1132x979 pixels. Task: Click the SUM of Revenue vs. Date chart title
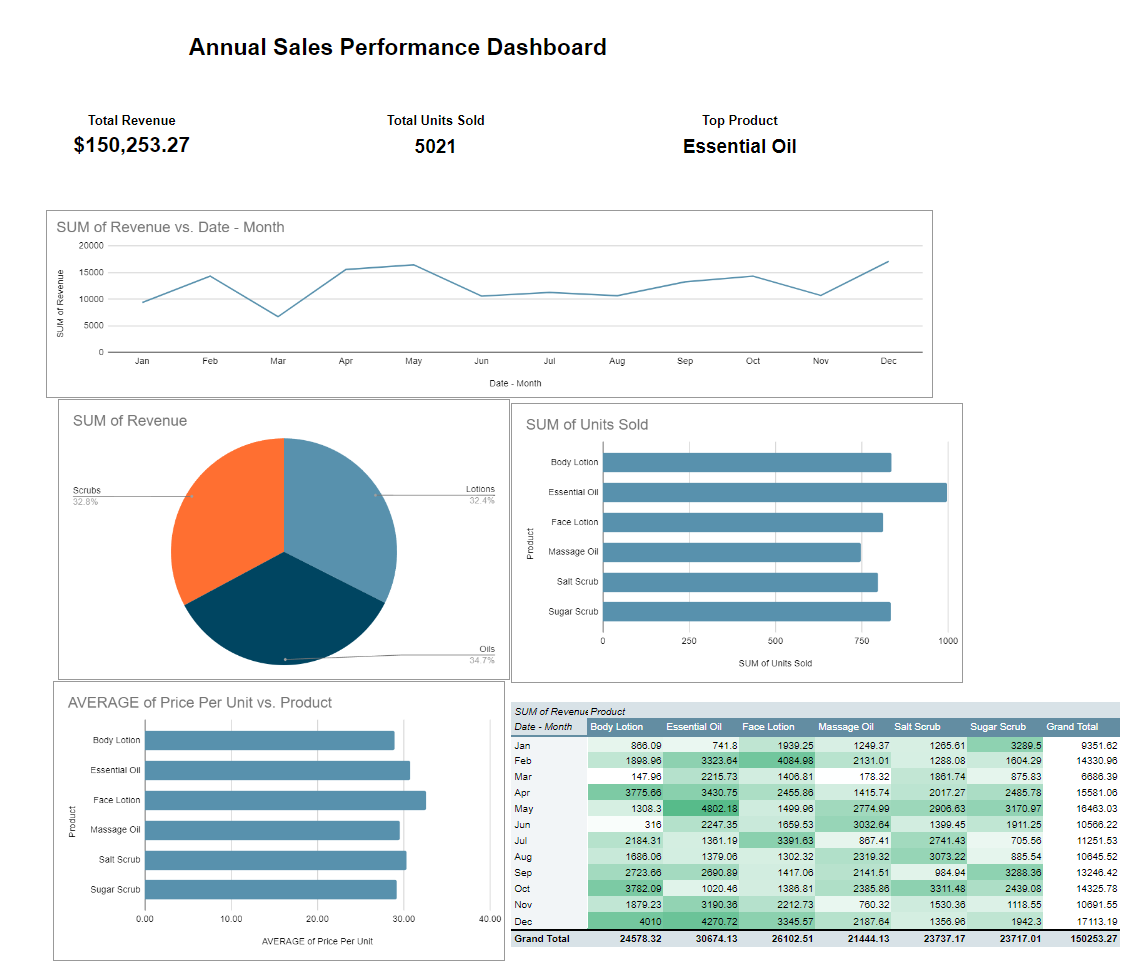[170, 227]
